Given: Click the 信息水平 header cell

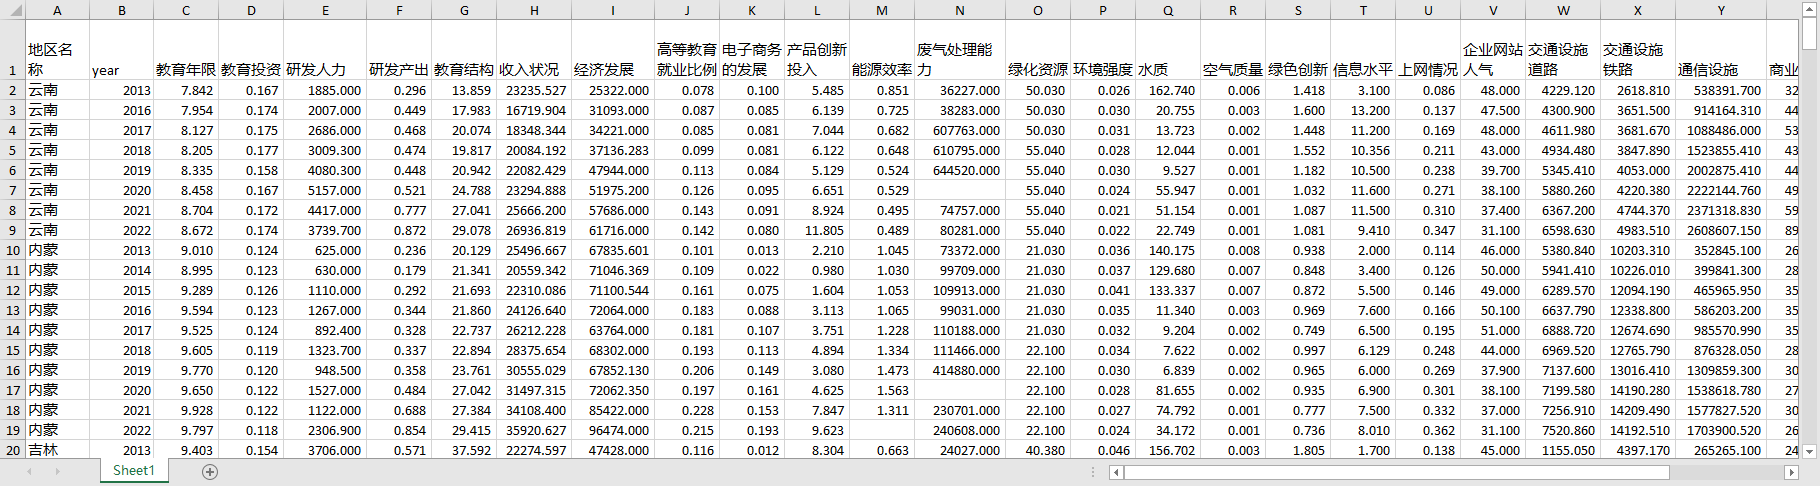Looking at the screenshot, I should point(1363,50).
